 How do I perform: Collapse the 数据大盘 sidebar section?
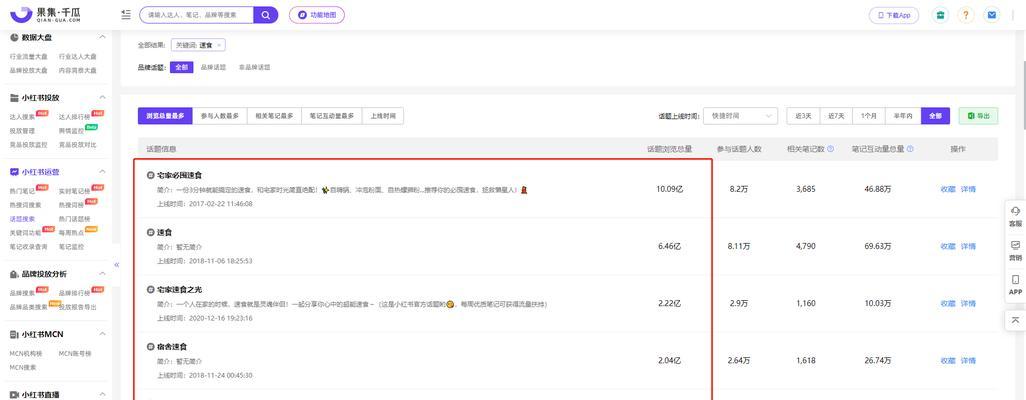(x=102, y=38)
